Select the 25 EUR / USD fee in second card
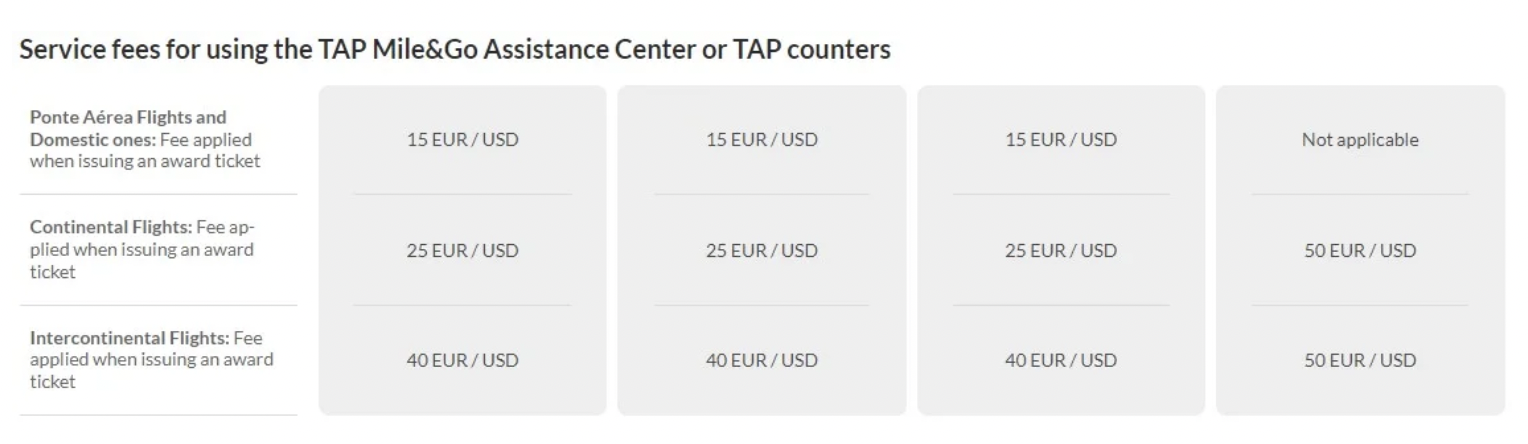Image resolution: width=1528 pixels, height=444 pixels. click(x=761, y=251)
